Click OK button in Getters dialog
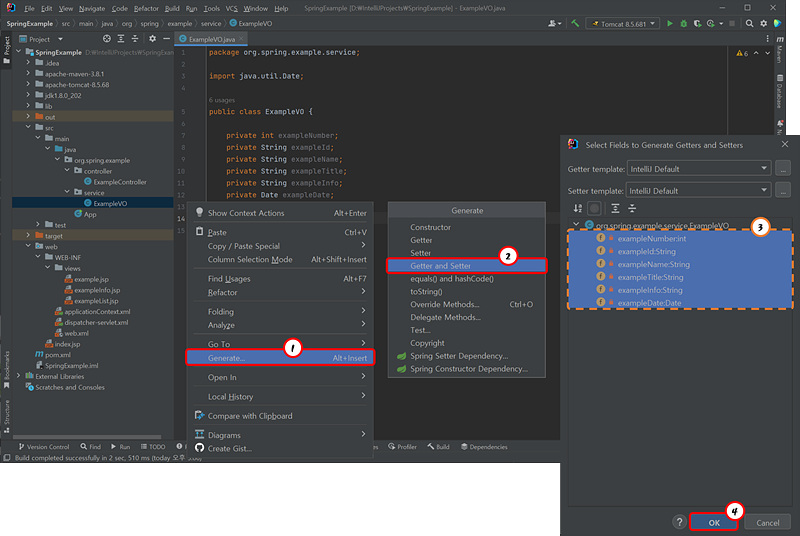This screenshot has width=800, height=536. pyautogui.click(x=714, y=523)
